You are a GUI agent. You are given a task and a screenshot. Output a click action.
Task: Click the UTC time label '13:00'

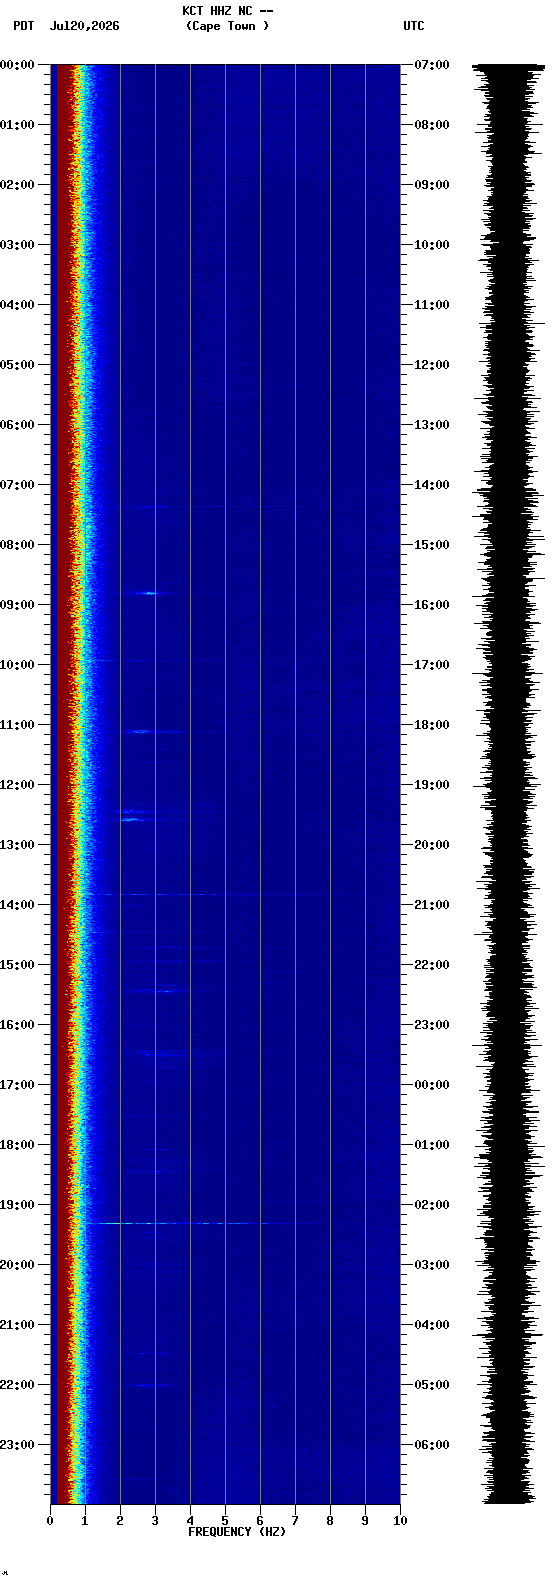coord(431,425)
